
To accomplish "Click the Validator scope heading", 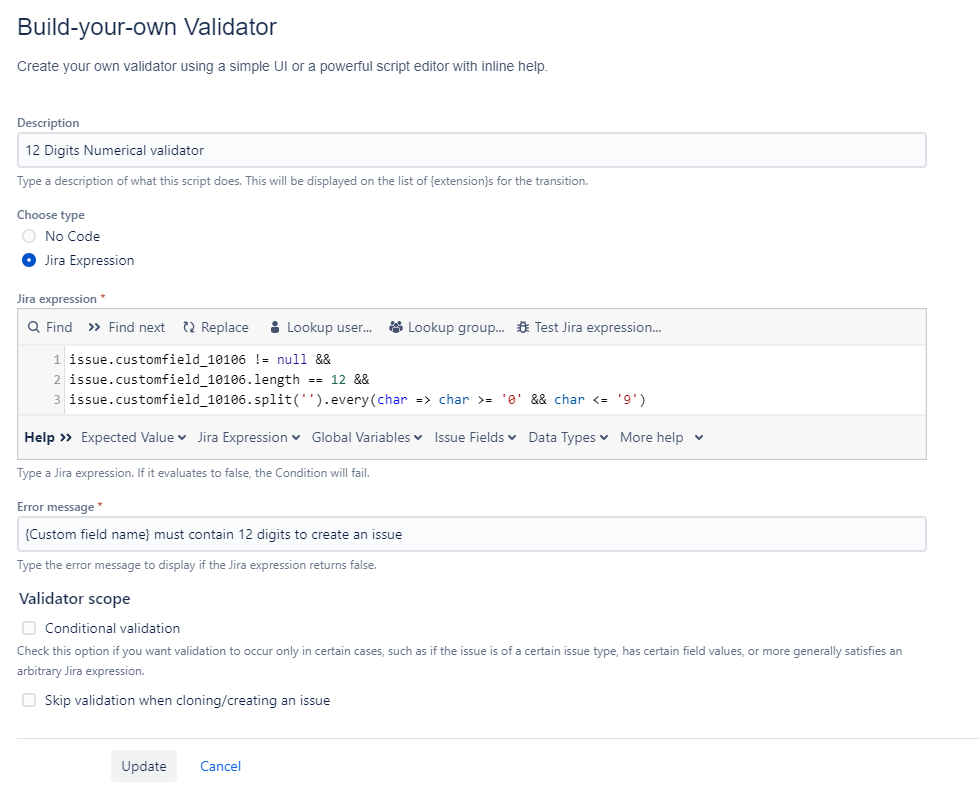I will (x=75, y=598).
